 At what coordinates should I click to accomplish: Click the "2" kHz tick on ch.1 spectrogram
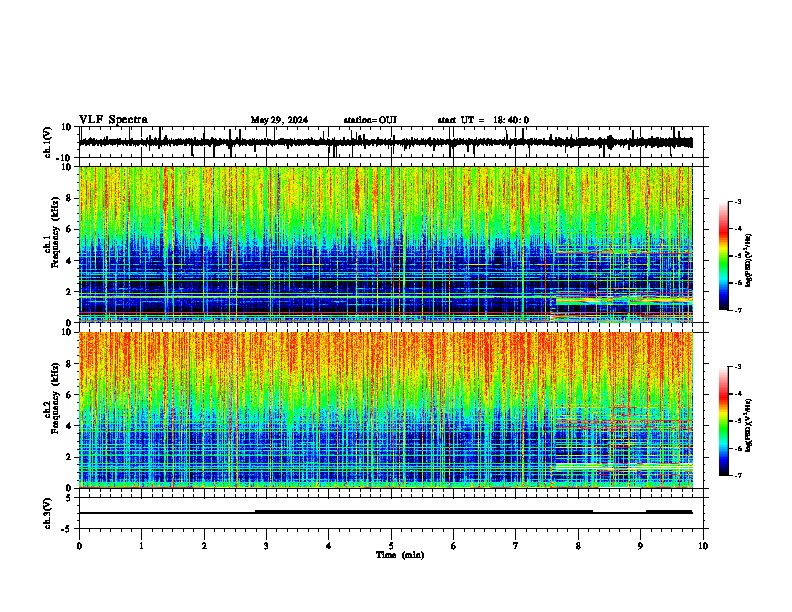tap(69, 291)
